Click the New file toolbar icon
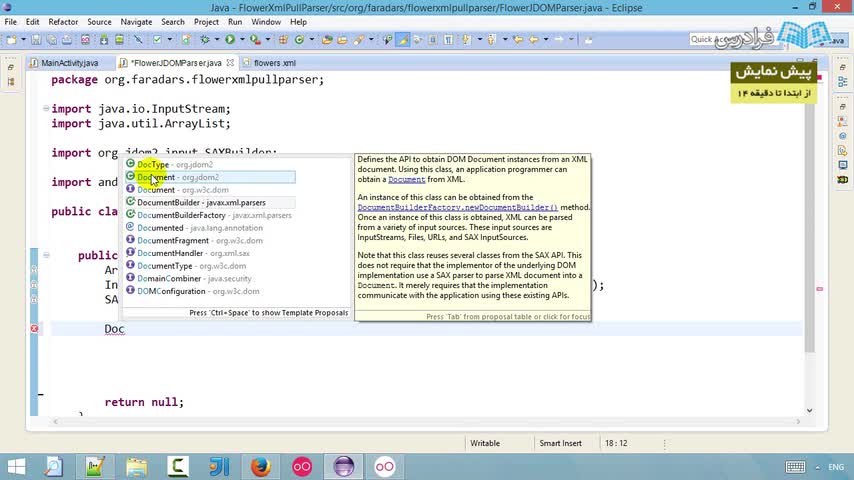The image size is (854, 480). pyautogui.click(x=11, y=40)
